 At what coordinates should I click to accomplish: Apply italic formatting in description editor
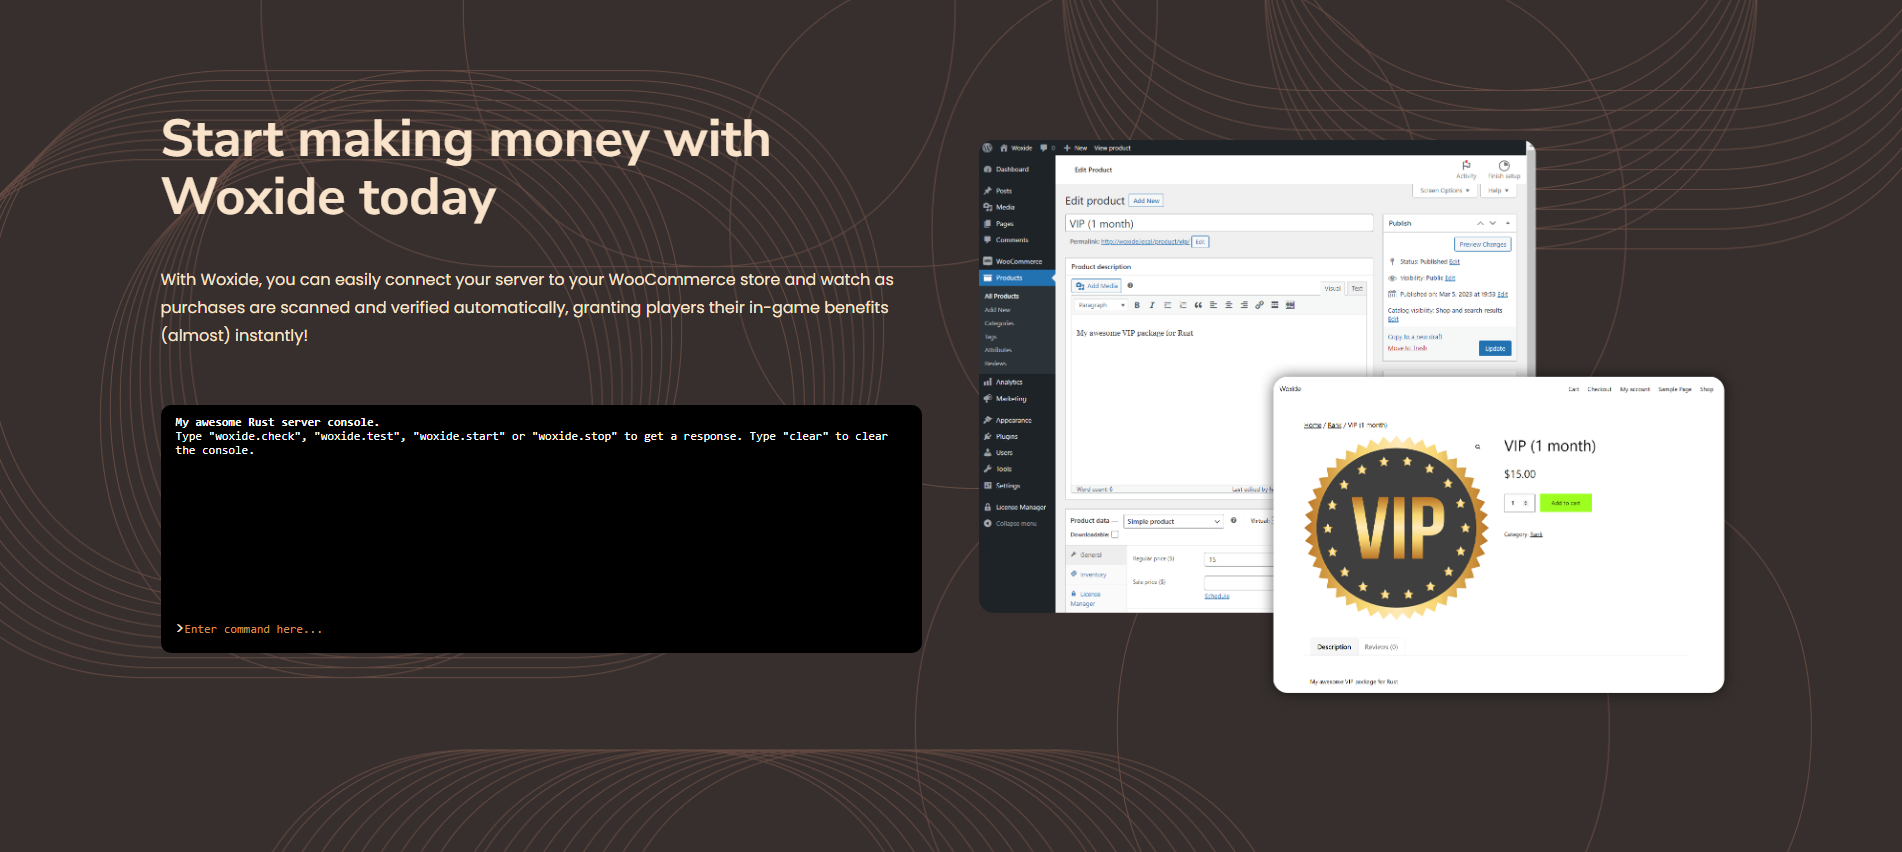(x=1152, y=305)
